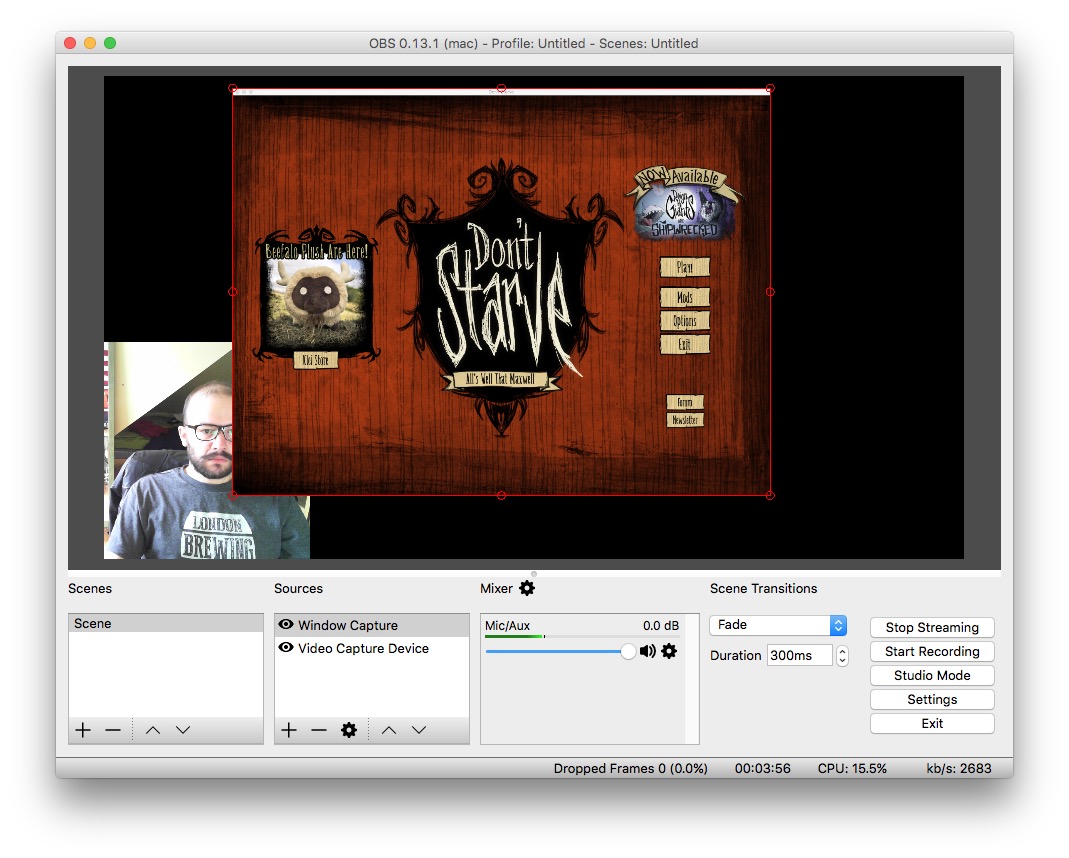The width and height of the screenshot is (1069, 858).
Task: Click the Exit button
Action: click(x=932, y=723)
